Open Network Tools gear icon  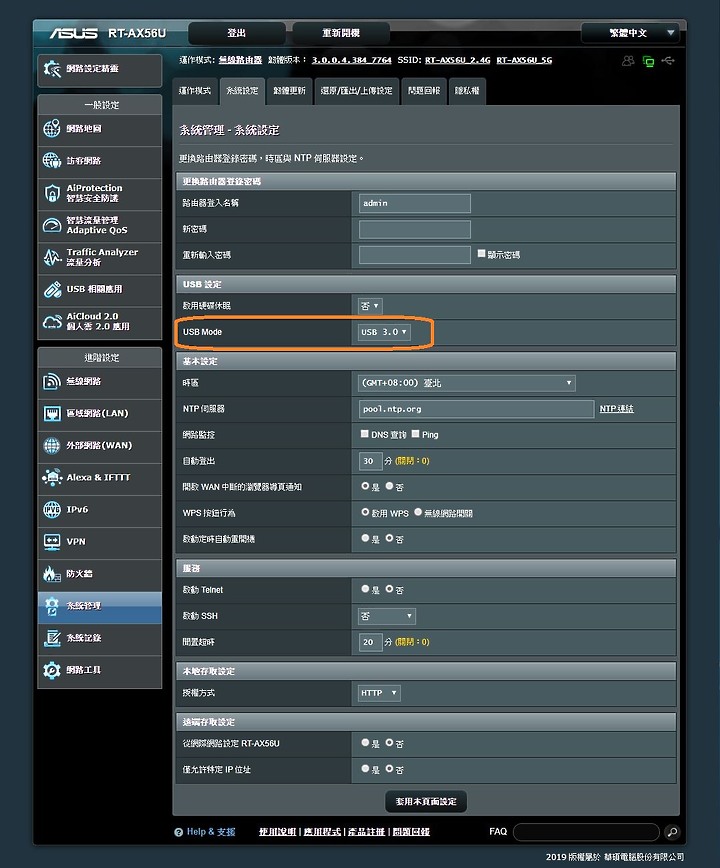point(52,670)
